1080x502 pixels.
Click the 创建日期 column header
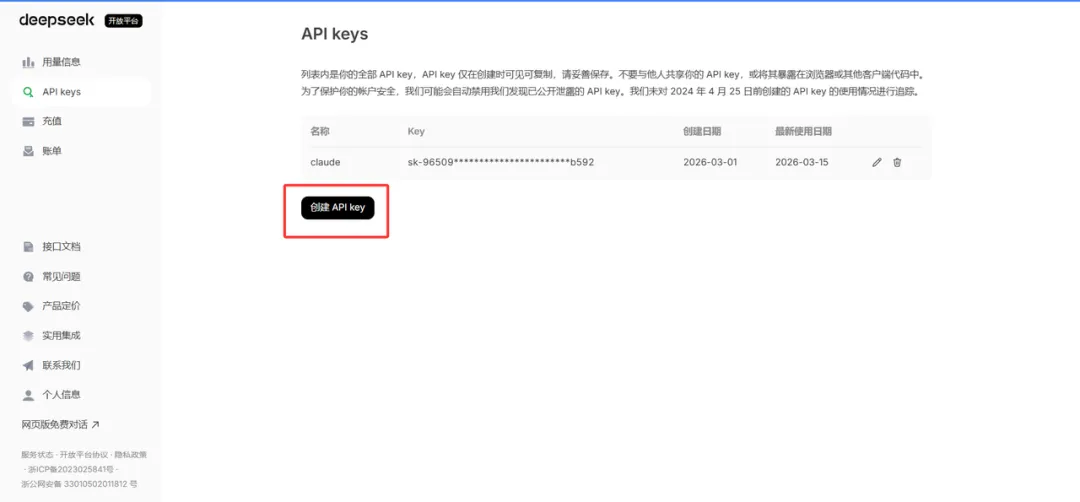coord(703,131)
